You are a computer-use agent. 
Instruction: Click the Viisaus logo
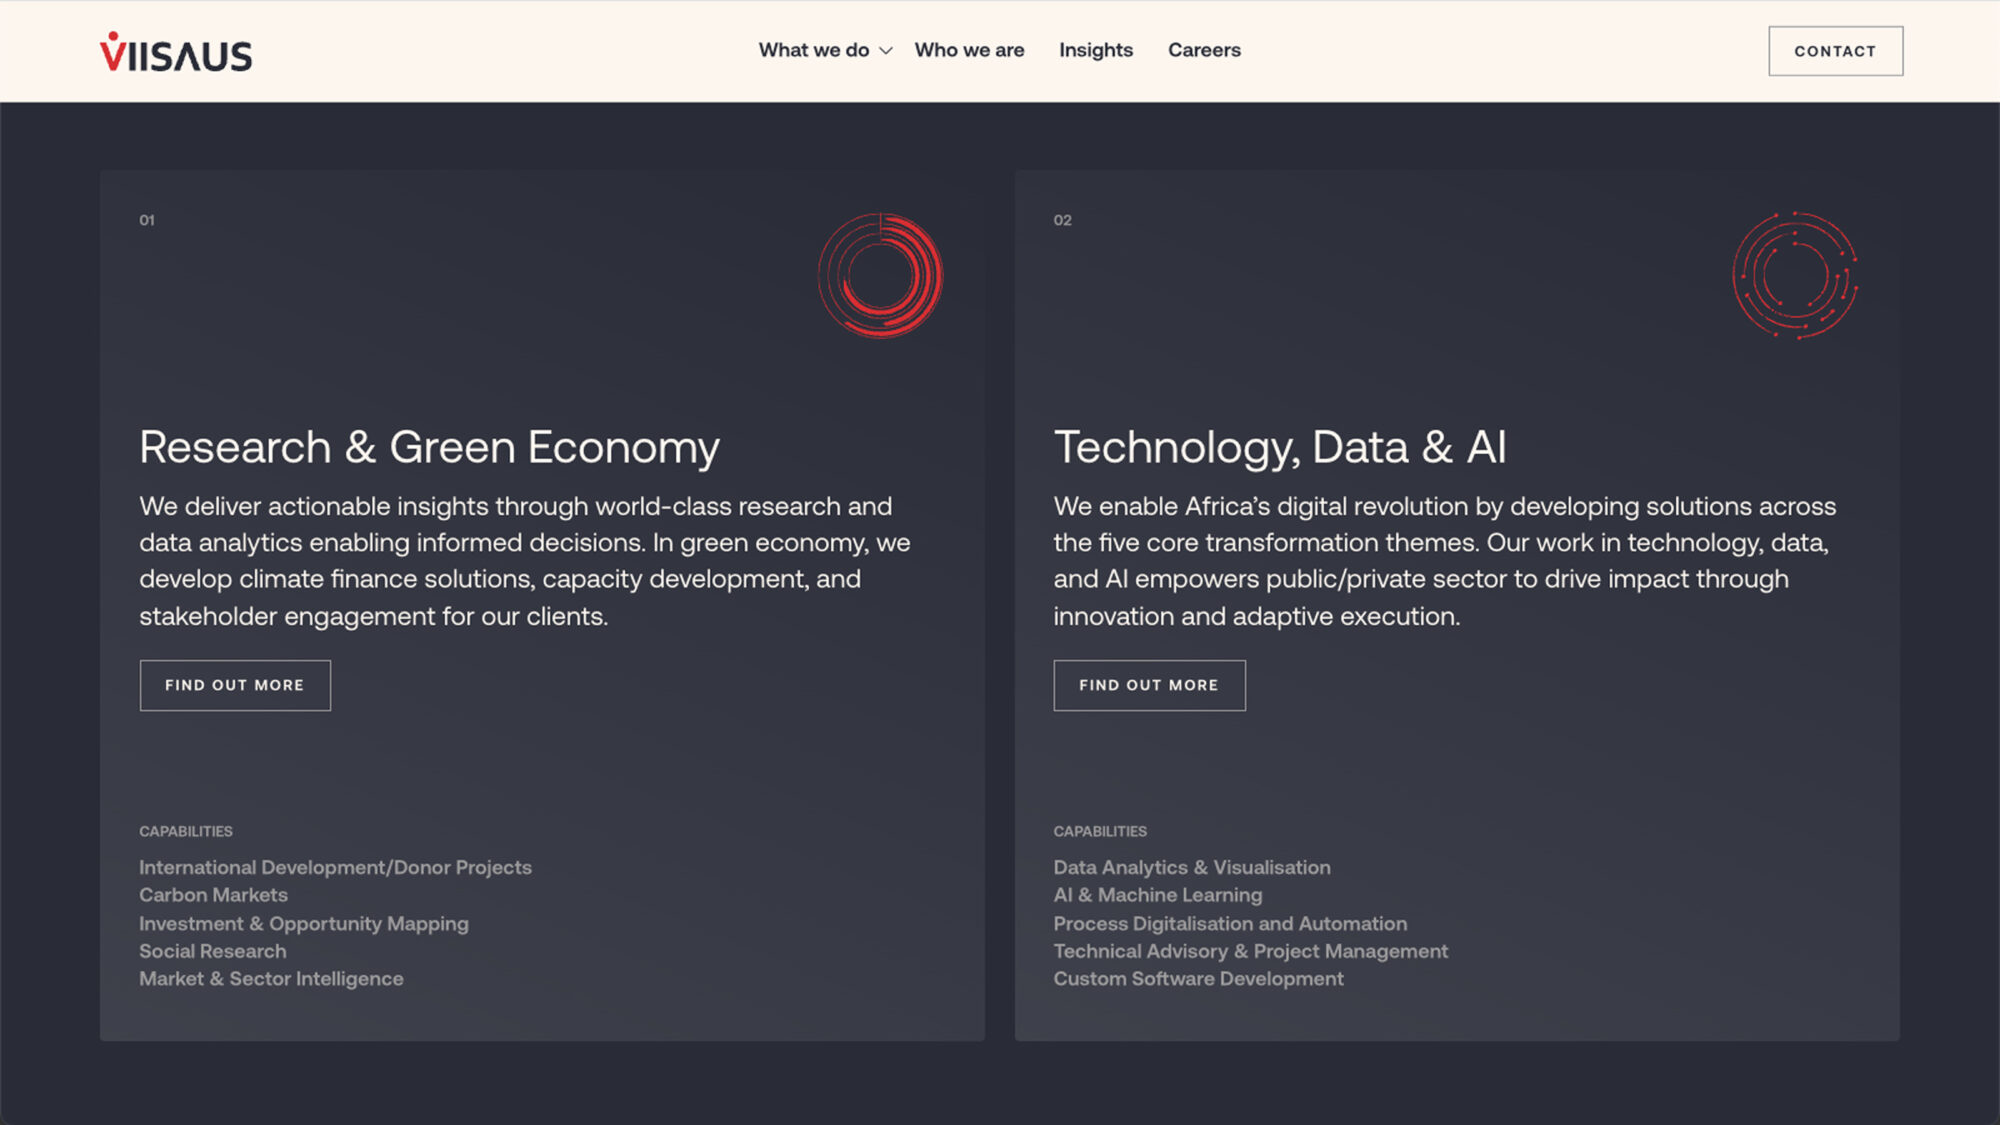click(x=176, y=53)
